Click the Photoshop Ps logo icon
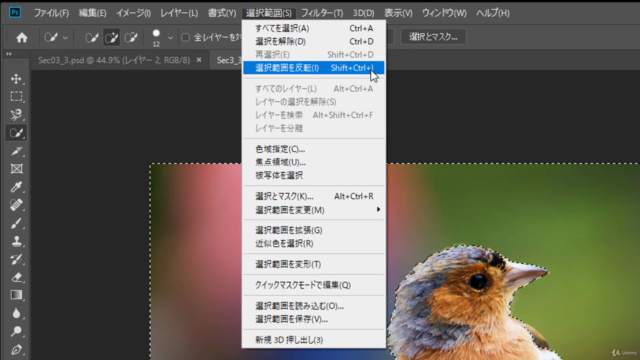640x360 pixels. tap(15, 13)
